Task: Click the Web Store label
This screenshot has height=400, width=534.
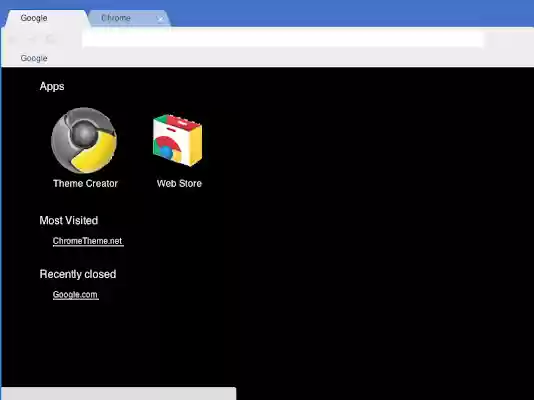Action: [x=179, y=183]
